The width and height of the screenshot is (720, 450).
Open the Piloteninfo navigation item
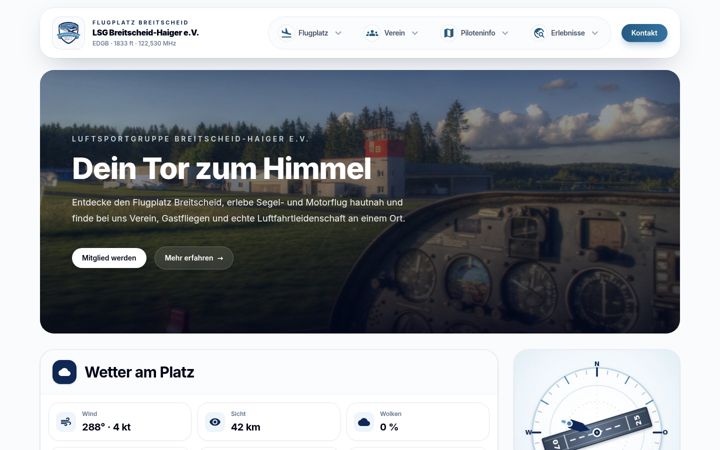(476, 33)
